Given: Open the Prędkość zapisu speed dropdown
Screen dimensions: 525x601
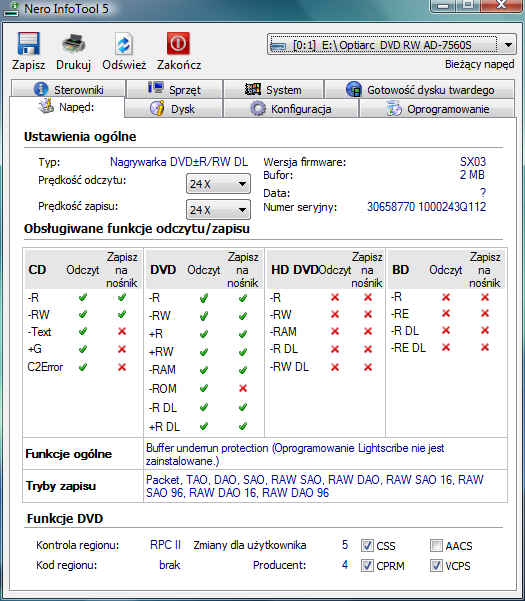Looking at the screenshot, I should 218,210.
